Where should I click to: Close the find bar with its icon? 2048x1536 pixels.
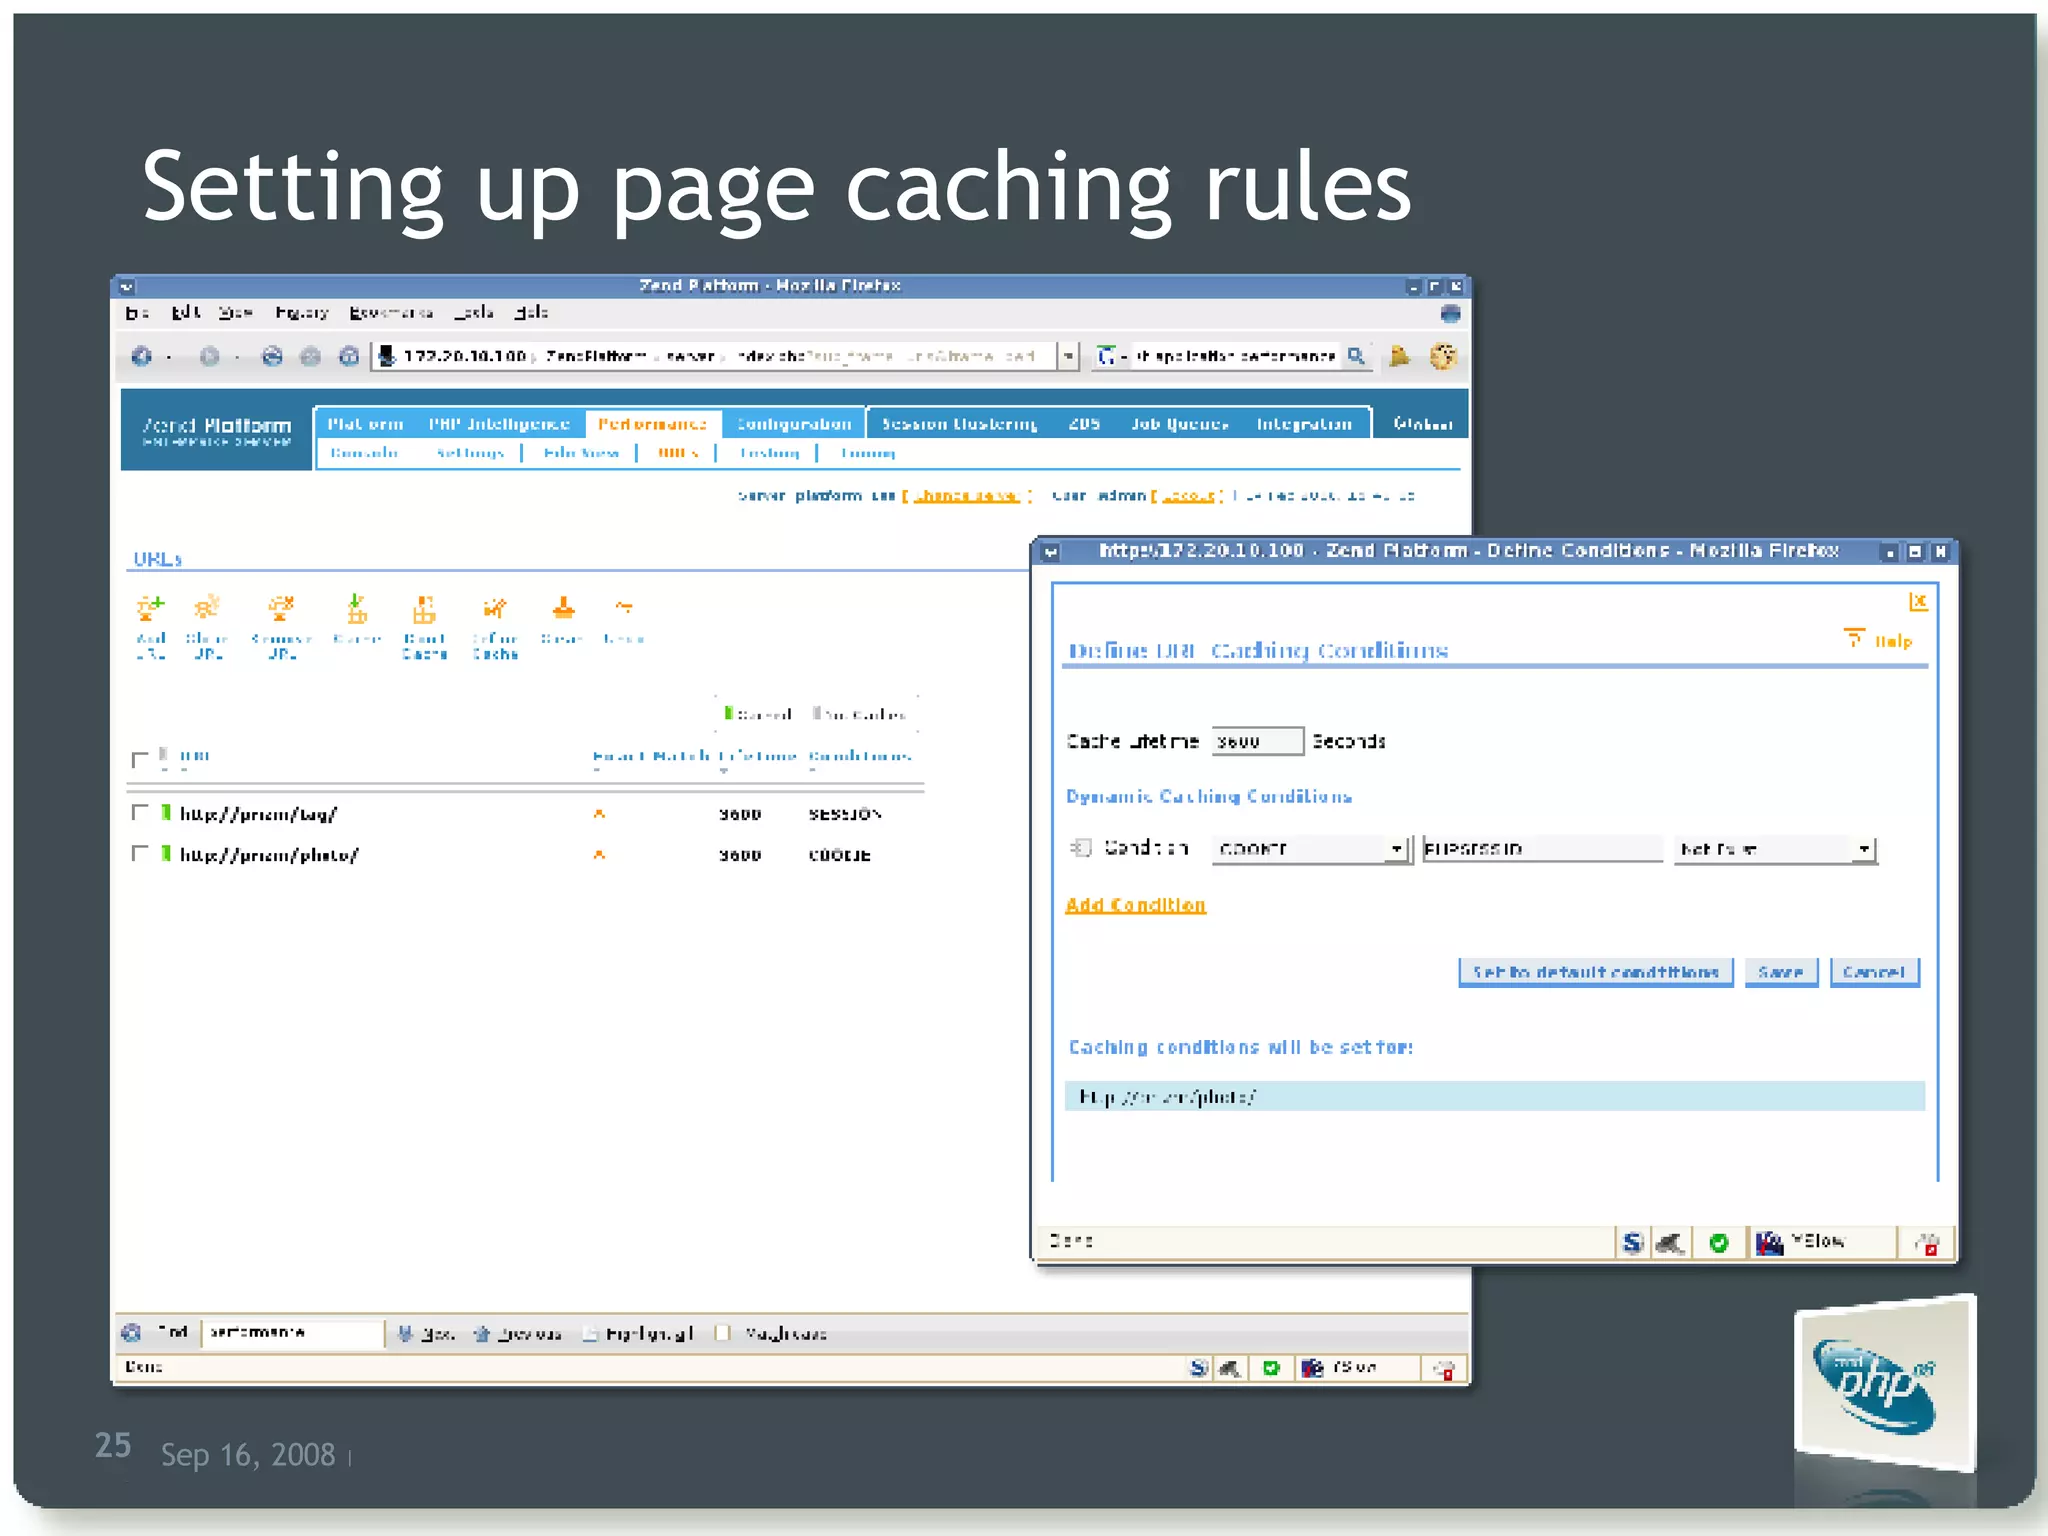coord(131,1332)
